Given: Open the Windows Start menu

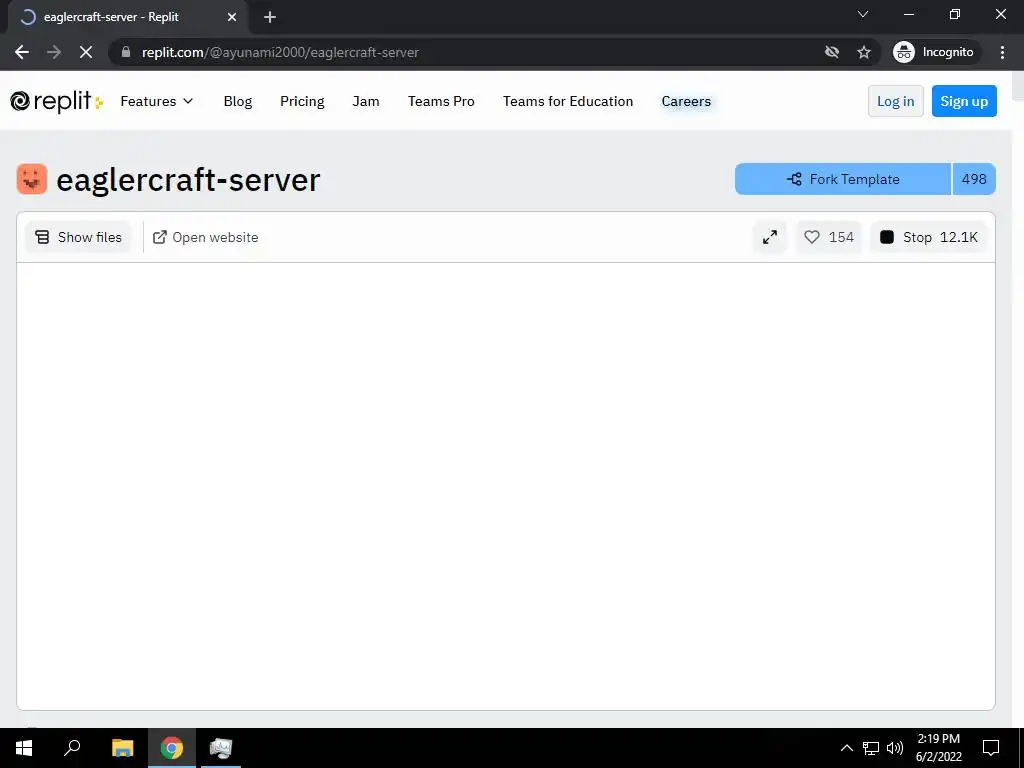Looking at the screenshot, I should (x=24, y=748).
